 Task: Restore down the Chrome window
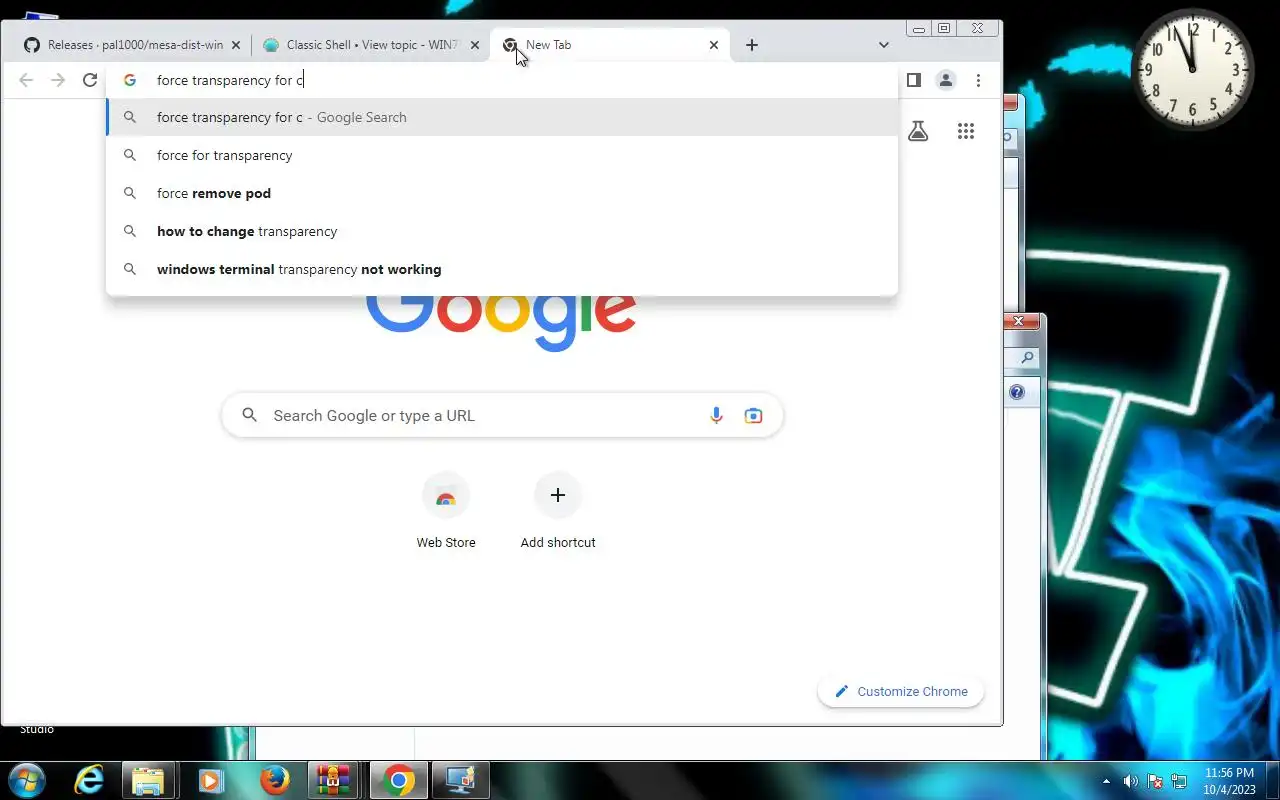coord(944,29)
